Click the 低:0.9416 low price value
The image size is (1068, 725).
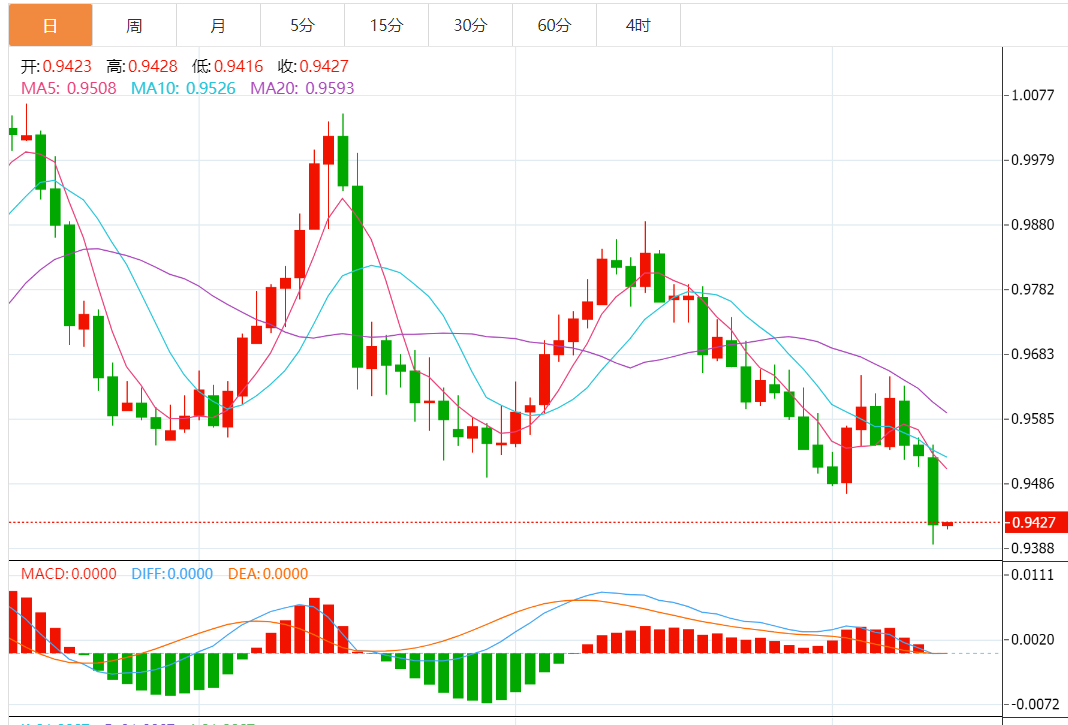coord(227,66)
